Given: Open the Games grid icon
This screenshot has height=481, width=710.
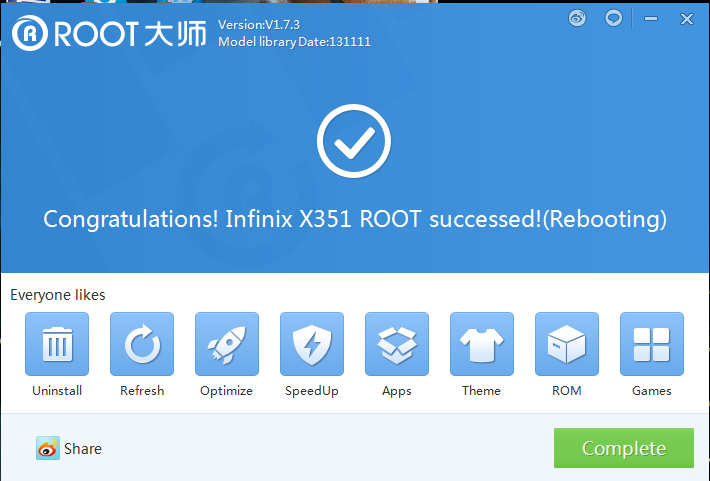Looking at the screenshot, I should click(652, 344).
